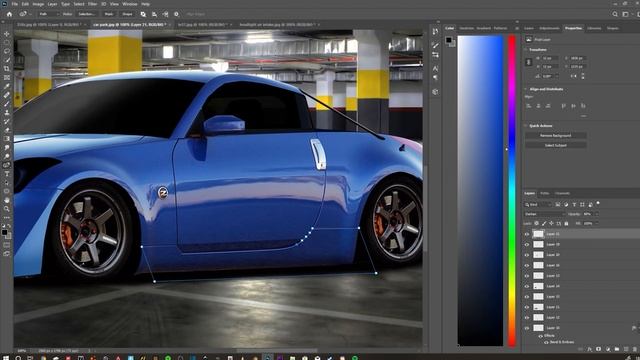640x360 pixels.
Task: Open the Darken blend mode dropdown
Action: pyautogui.click(x=545, y=214)
